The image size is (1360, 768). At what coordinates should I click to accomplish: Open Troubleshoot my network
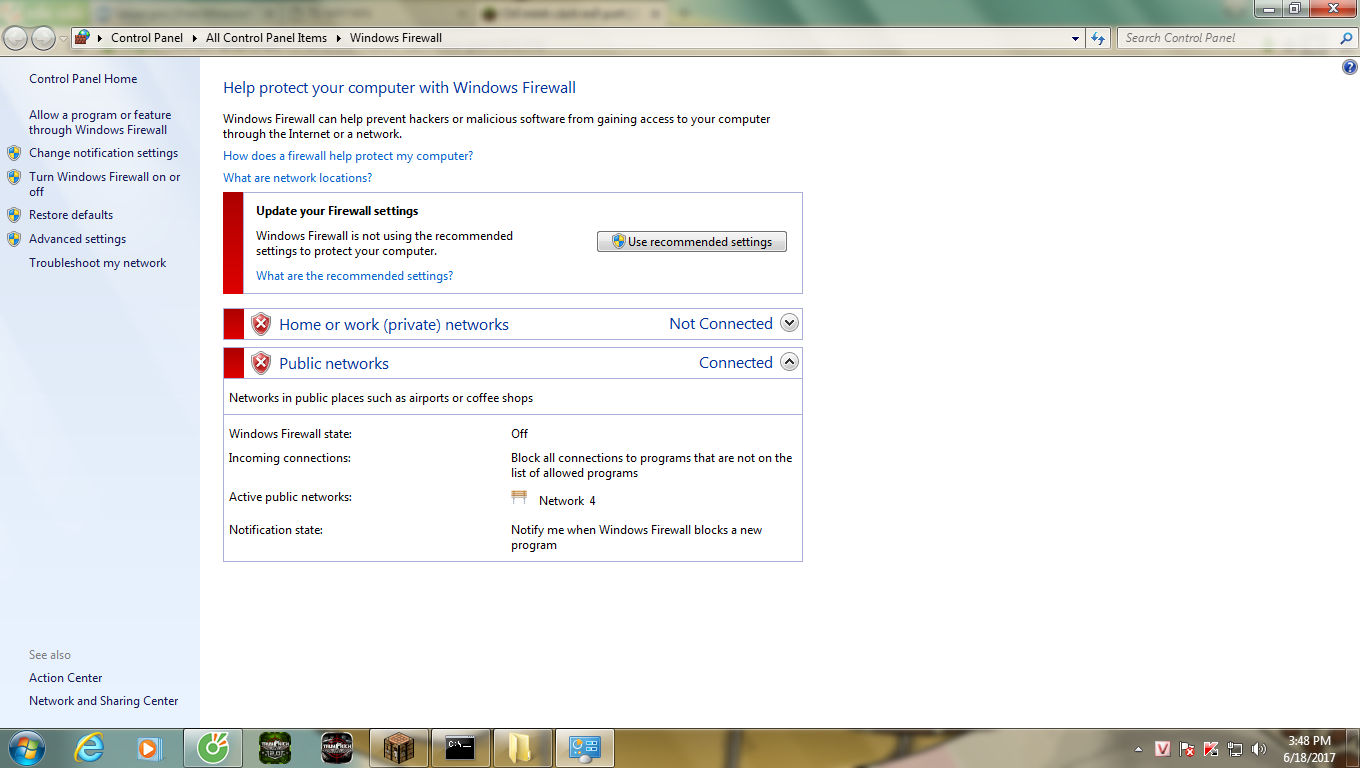(x=97, y=263)
